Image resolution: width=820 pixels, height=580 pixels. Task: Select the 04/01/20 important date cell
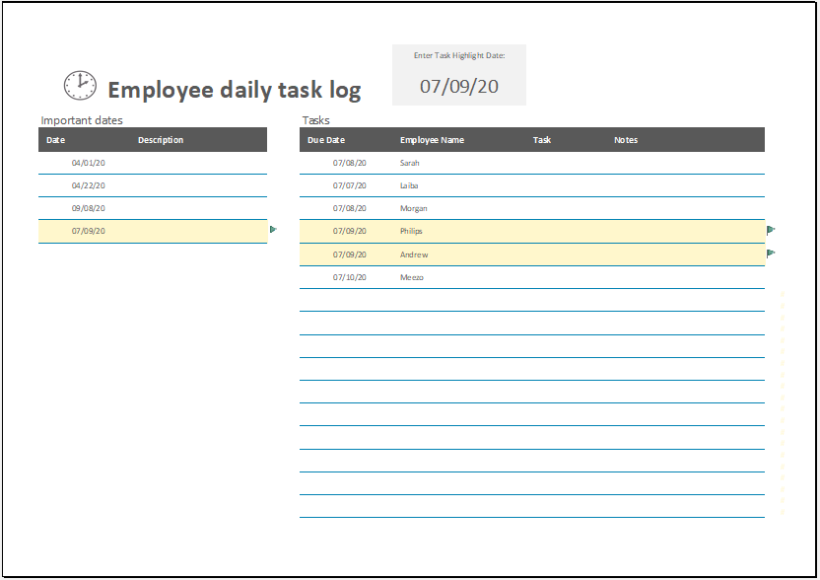coord(88,163)
